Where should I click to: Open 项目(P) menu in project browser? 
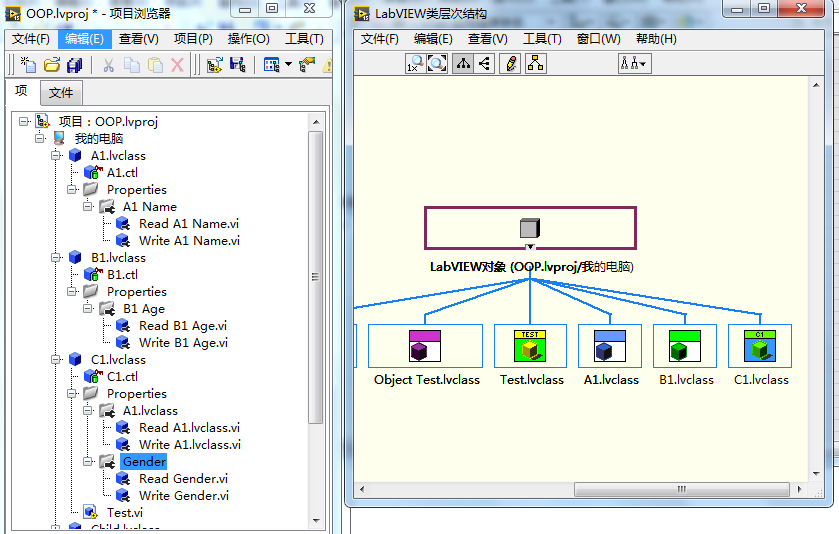pos(193,39)
